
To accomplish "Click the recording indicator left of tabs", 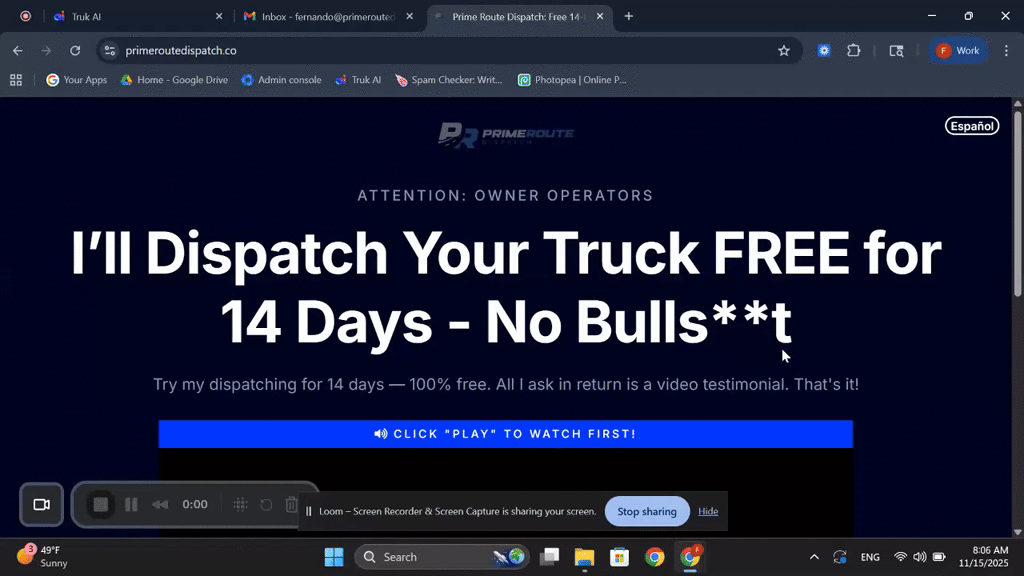I will coord(25,16).
